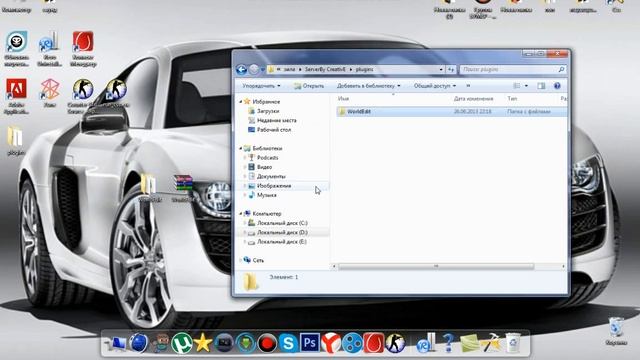
Task: Sort by the Имя column header
Action: [344, 99]
